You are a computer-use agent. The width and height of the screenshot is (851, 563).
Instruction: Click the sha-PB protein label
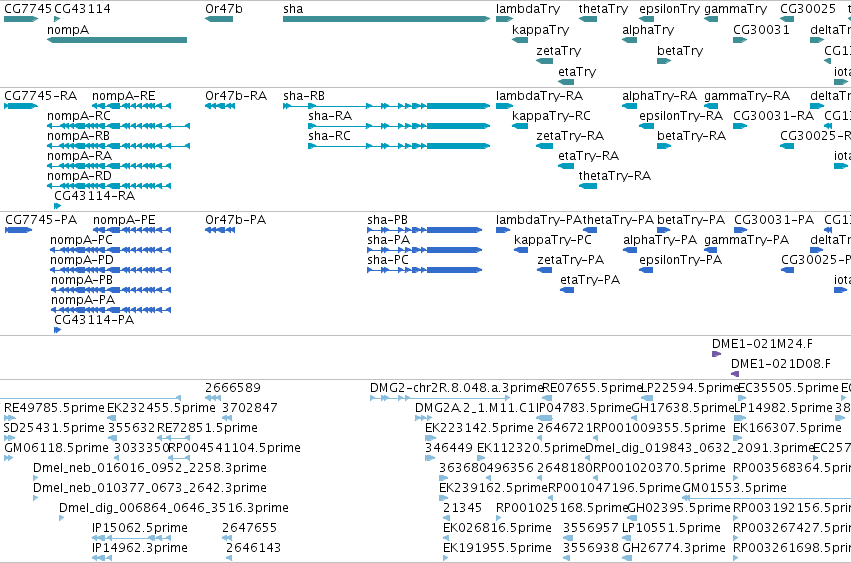click(388, 220)
